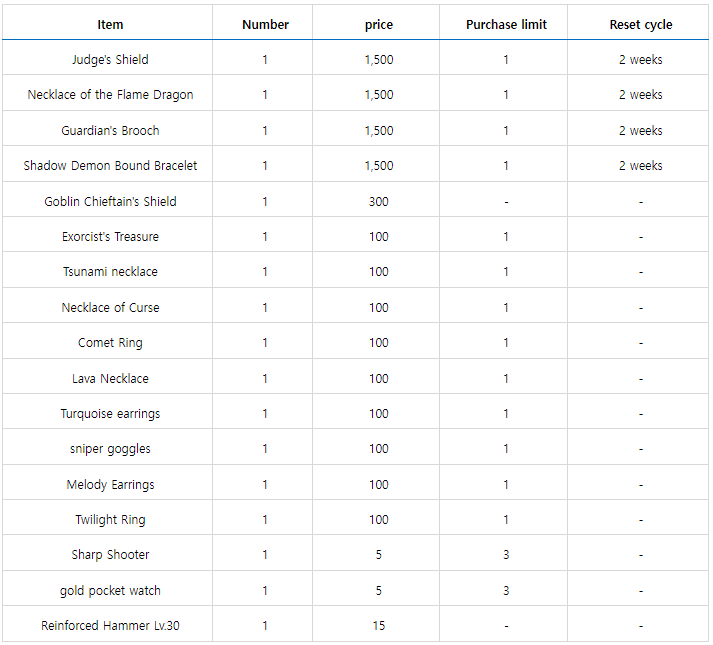The image size is (713, 645).
Task: Select the price column header
Action: [379, 24]
